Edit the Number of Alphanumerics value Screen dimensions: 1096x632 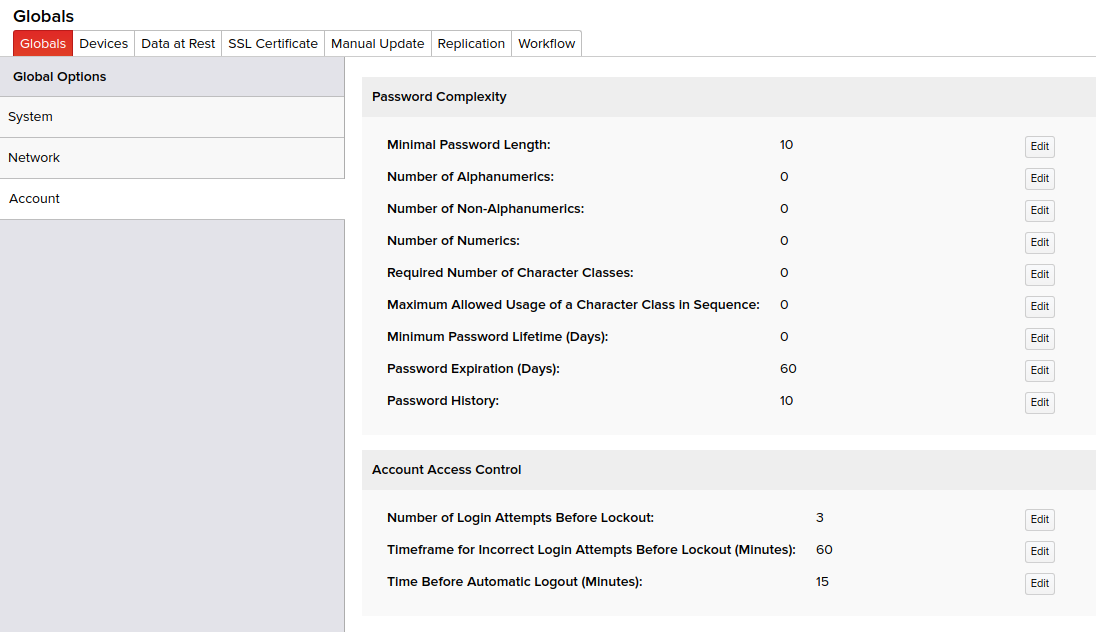[1039, 179]
